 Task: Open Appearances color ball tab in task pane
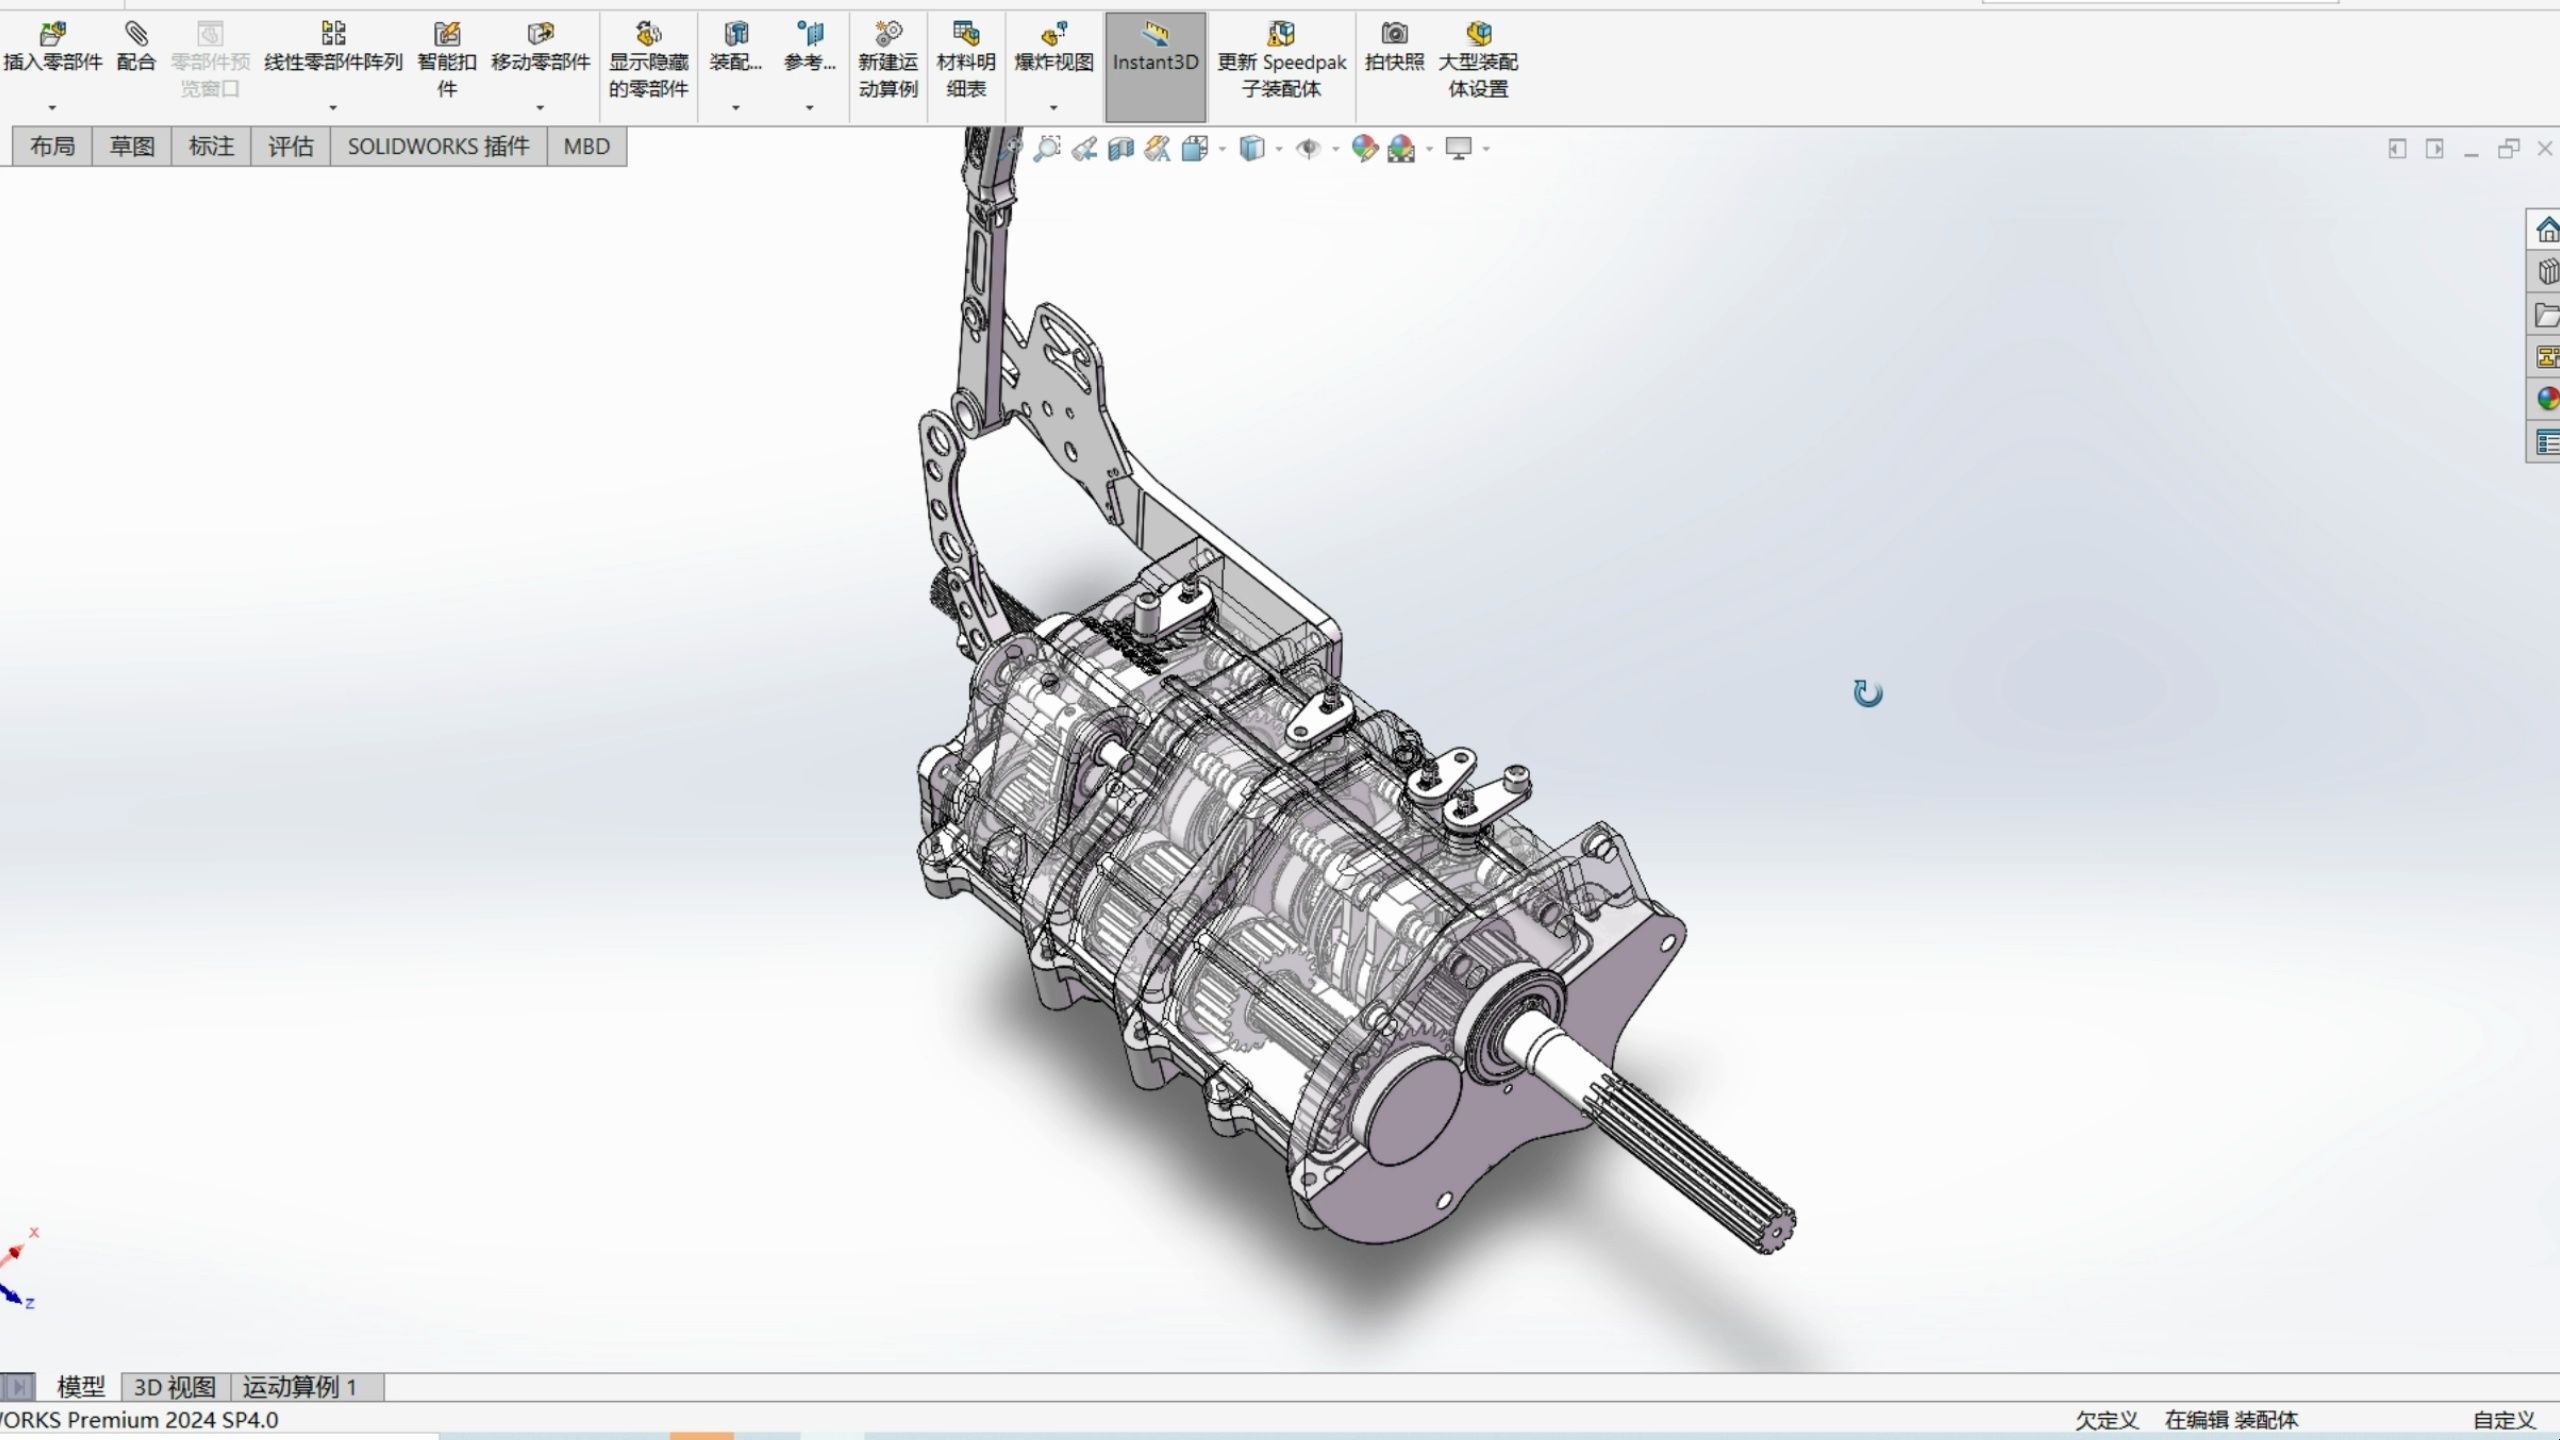point(2546,399)
